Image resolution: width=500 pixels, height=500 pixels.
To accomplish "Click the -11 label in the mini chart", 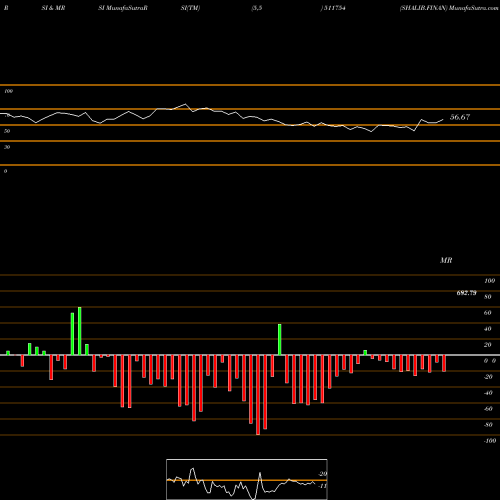I will pyautogui.click(x=322, y=486).
